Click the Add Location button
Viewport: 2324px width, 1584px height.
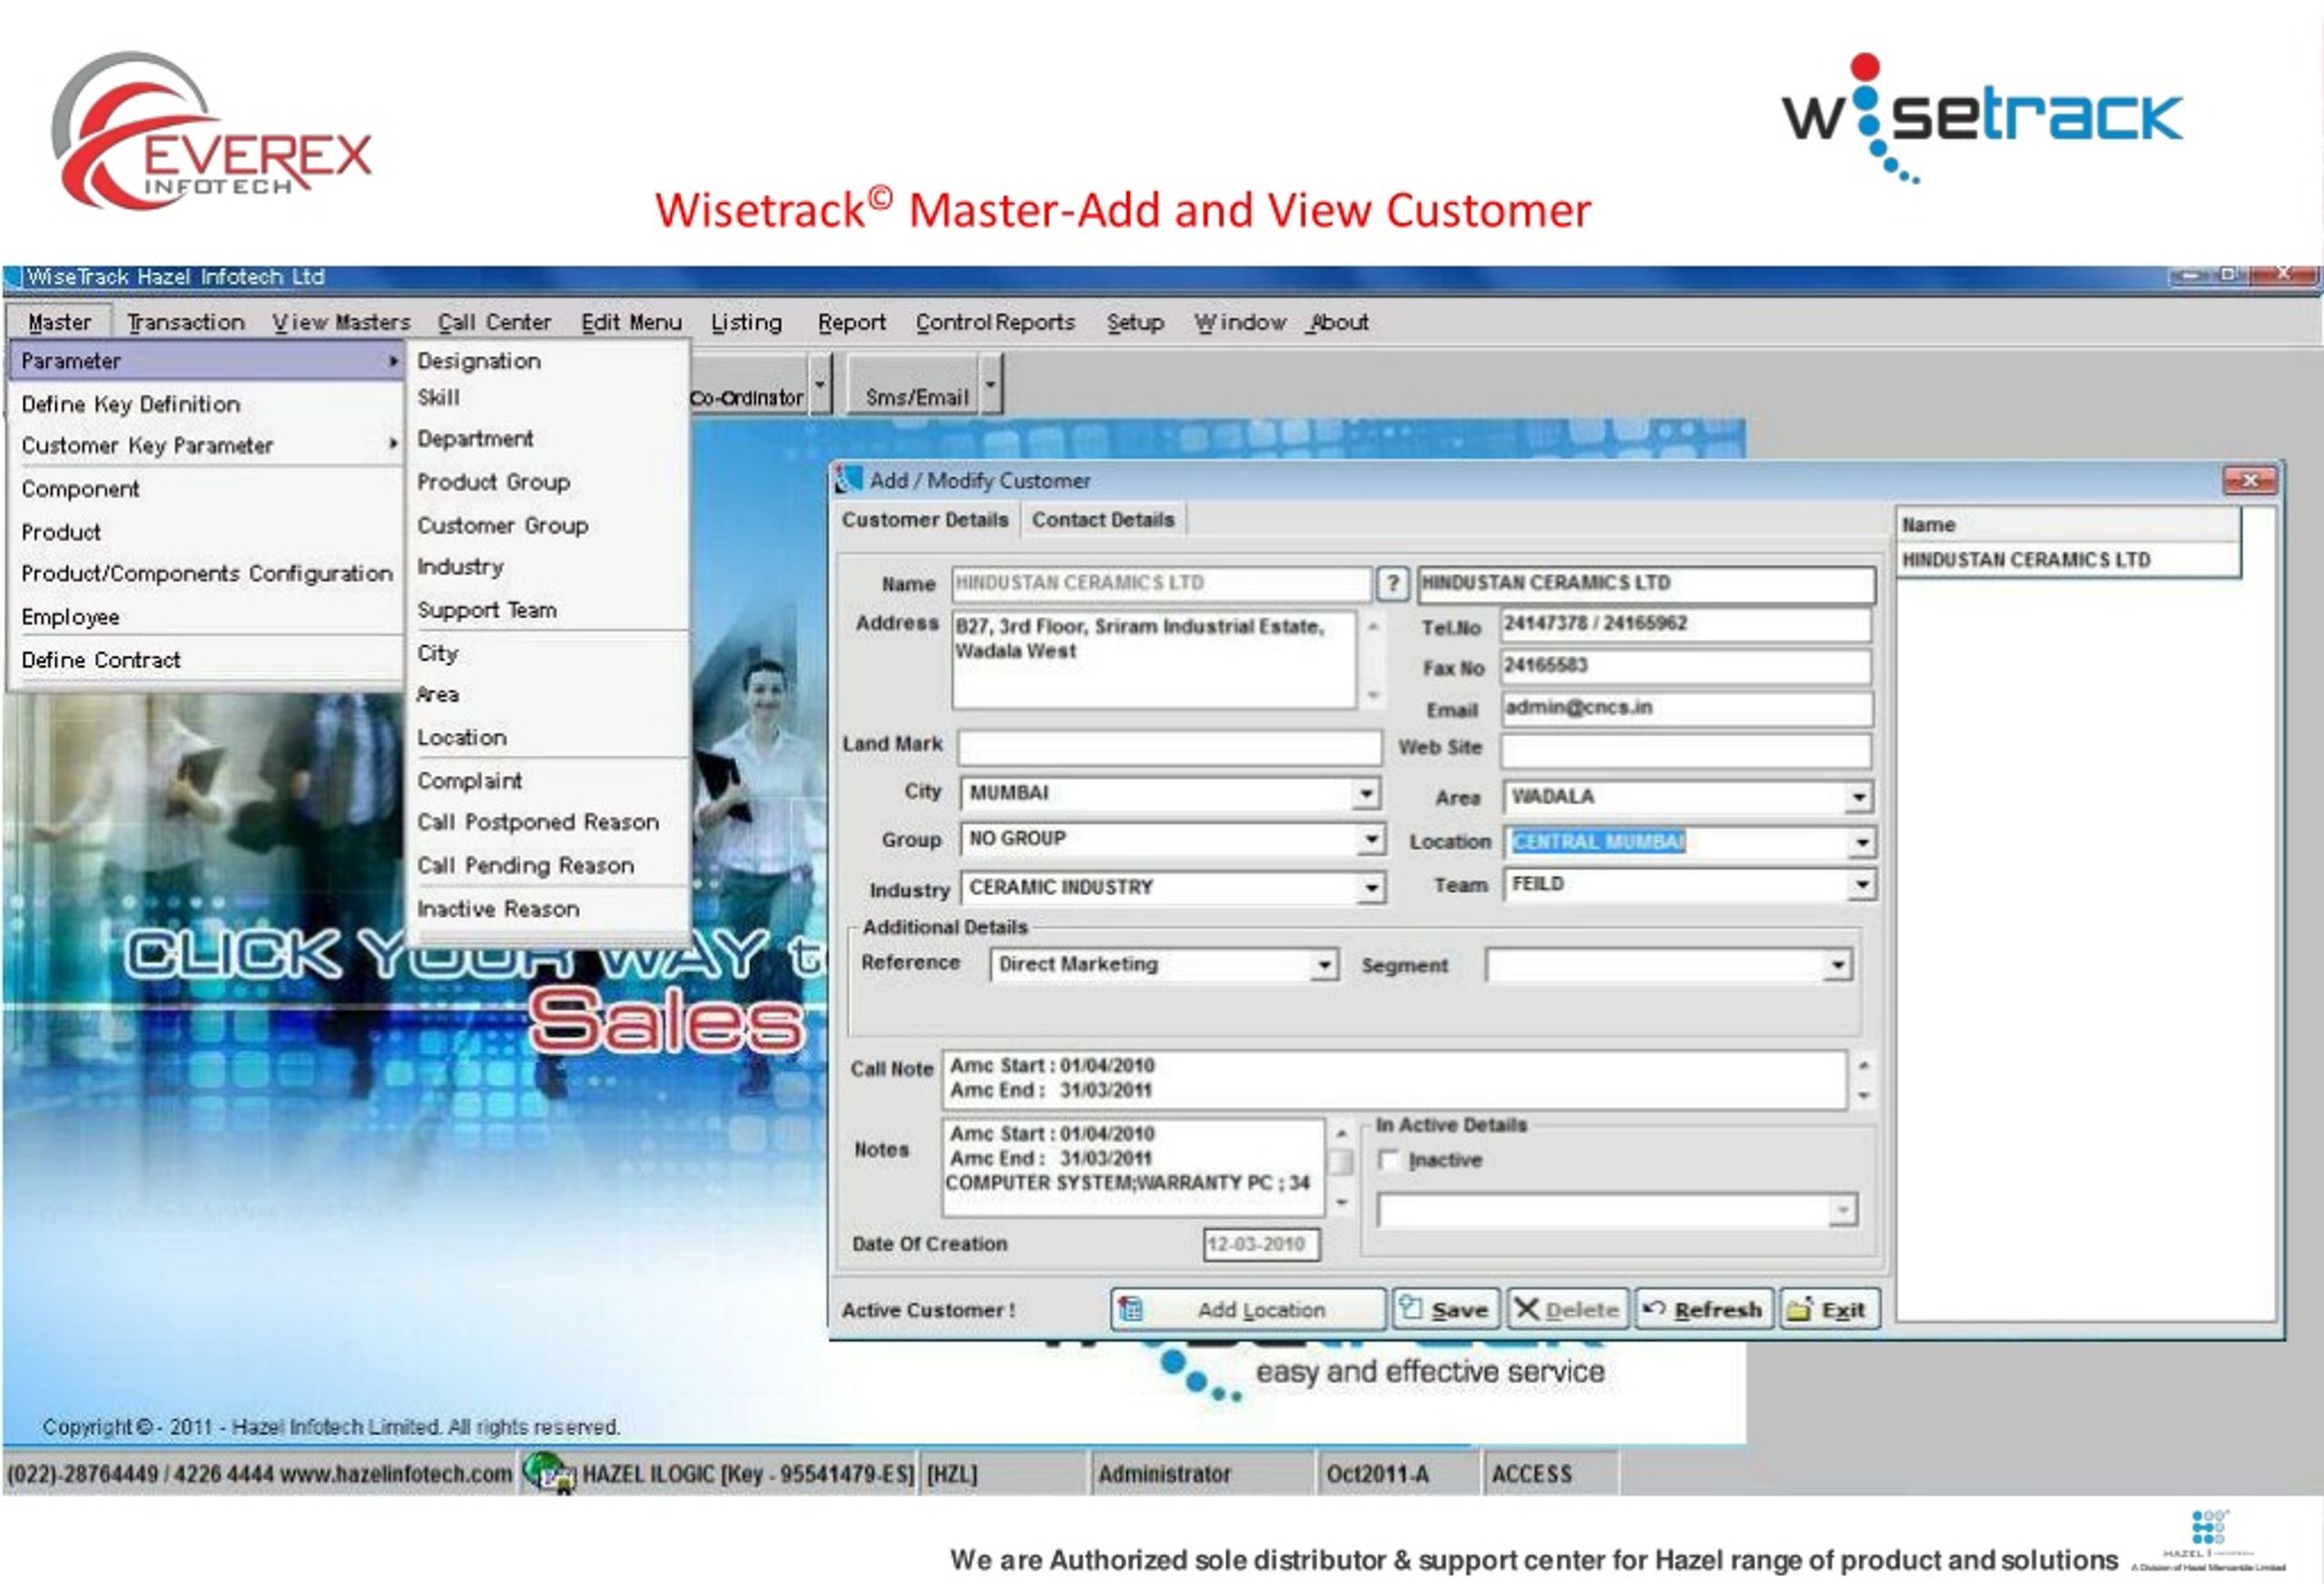click(1247, 1309)
